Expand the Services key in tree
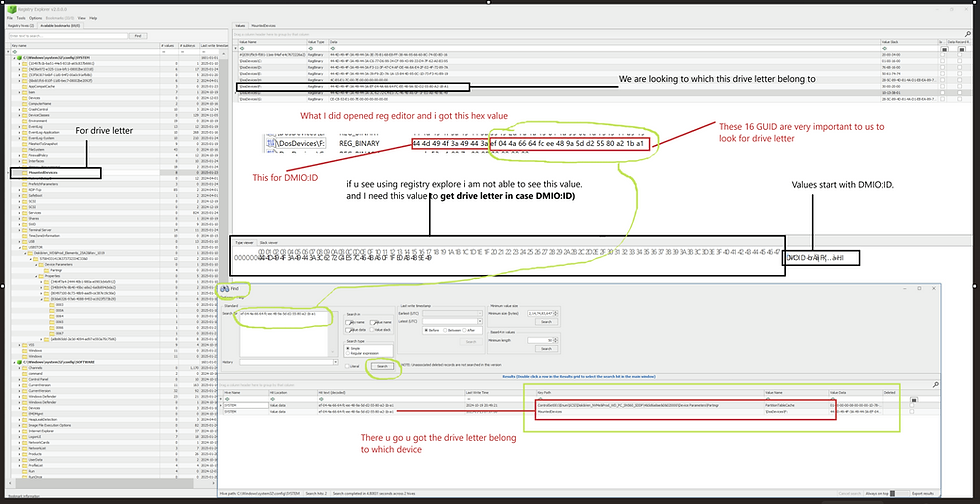980x504 pixels. click(x=19, y=213)
